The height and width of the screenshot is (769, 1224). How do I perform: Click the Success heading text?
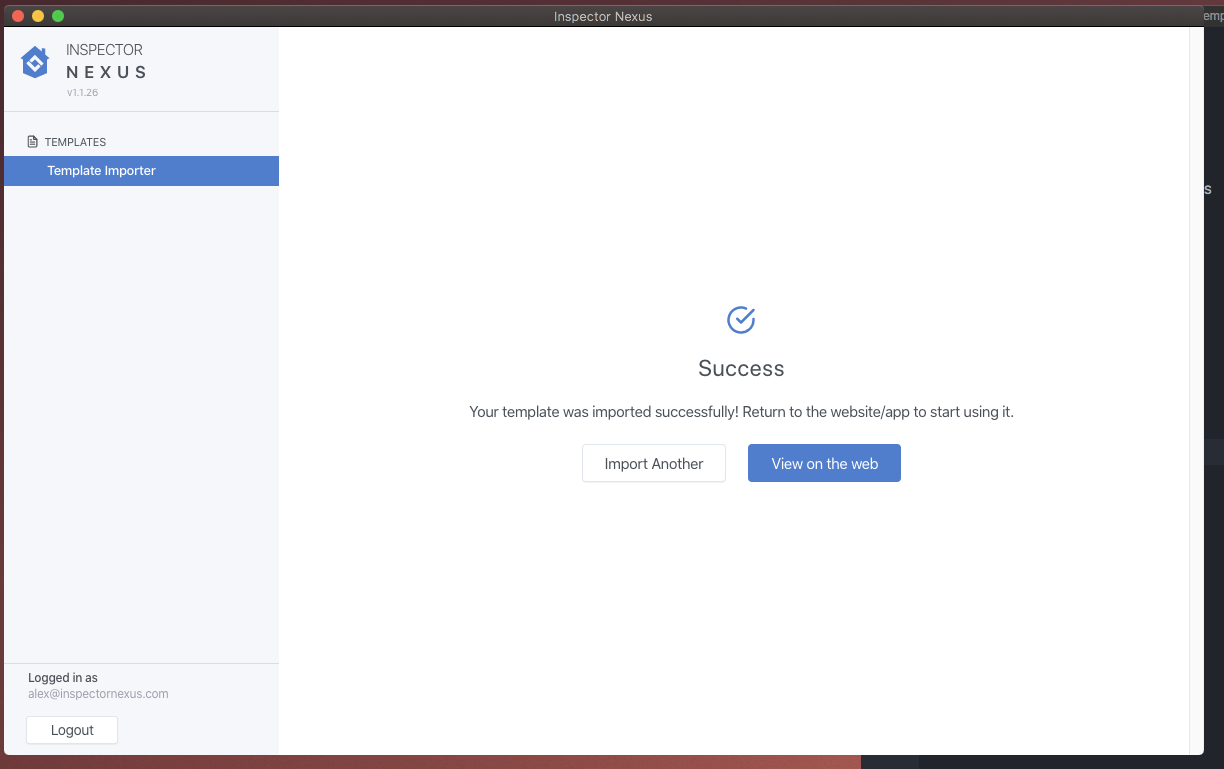(x=741, y=368)
